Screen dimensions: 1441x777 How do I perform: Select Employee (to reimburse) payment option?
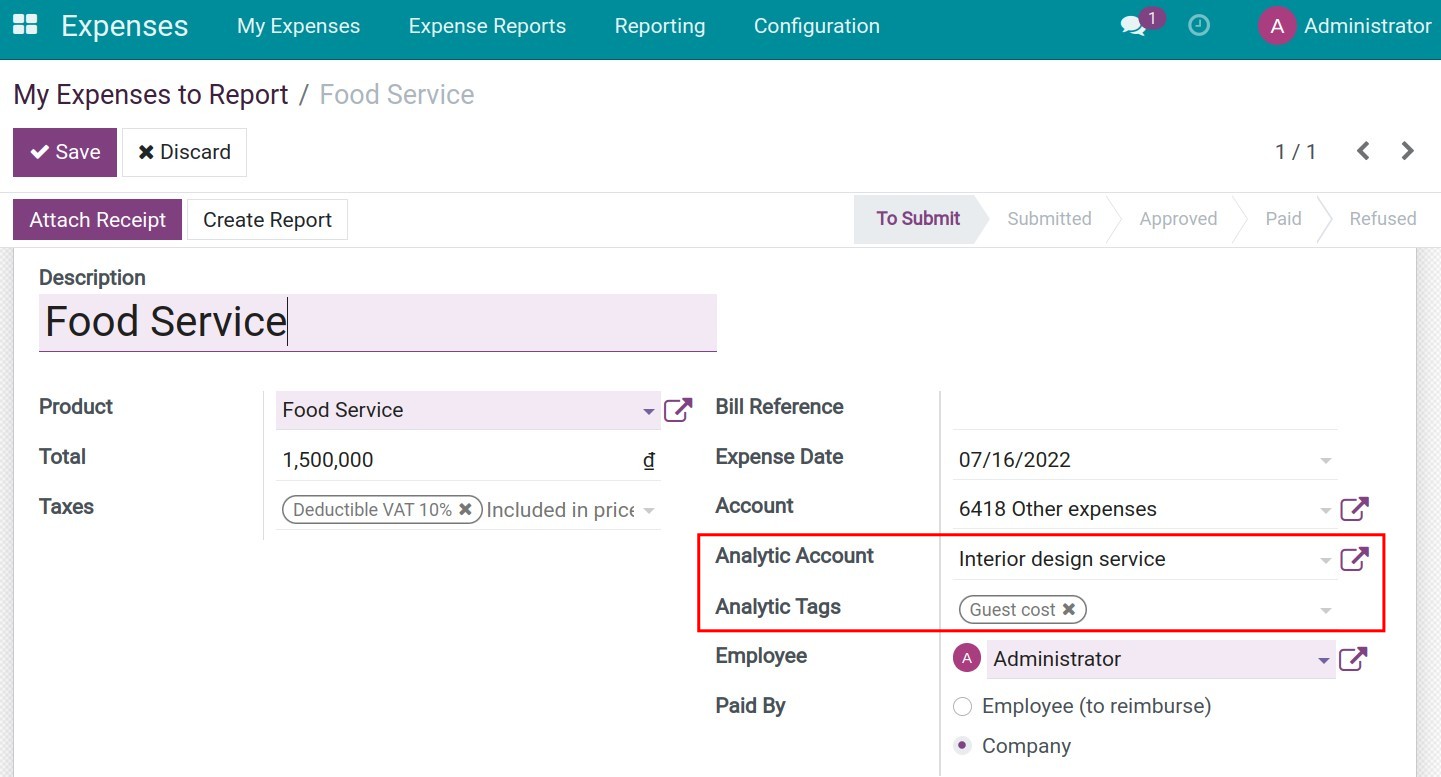[x=962, y=706]
